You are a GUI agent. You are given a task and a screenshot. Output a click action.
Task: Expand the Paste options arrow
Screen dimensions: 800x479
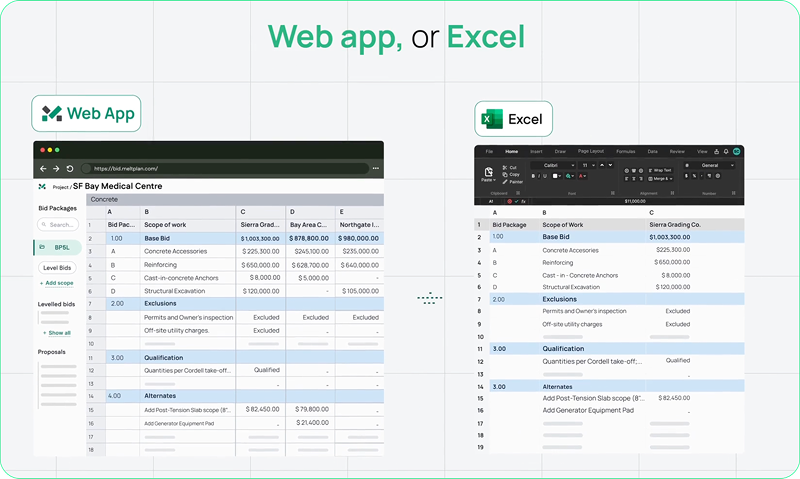pyautogui.click(x=494, y=180)
